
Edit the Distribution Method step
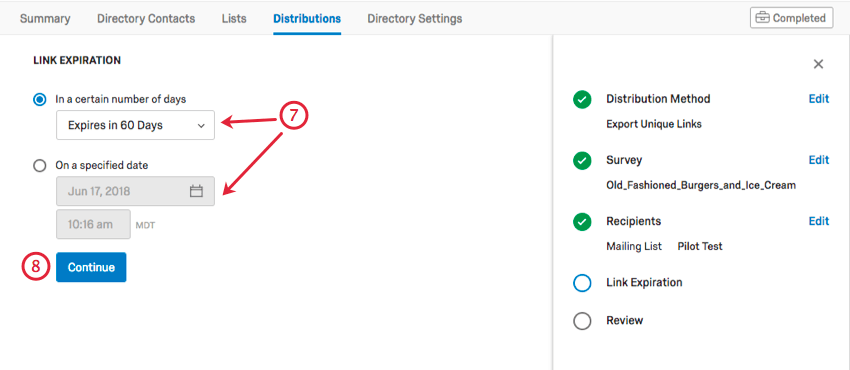(819, 99)
